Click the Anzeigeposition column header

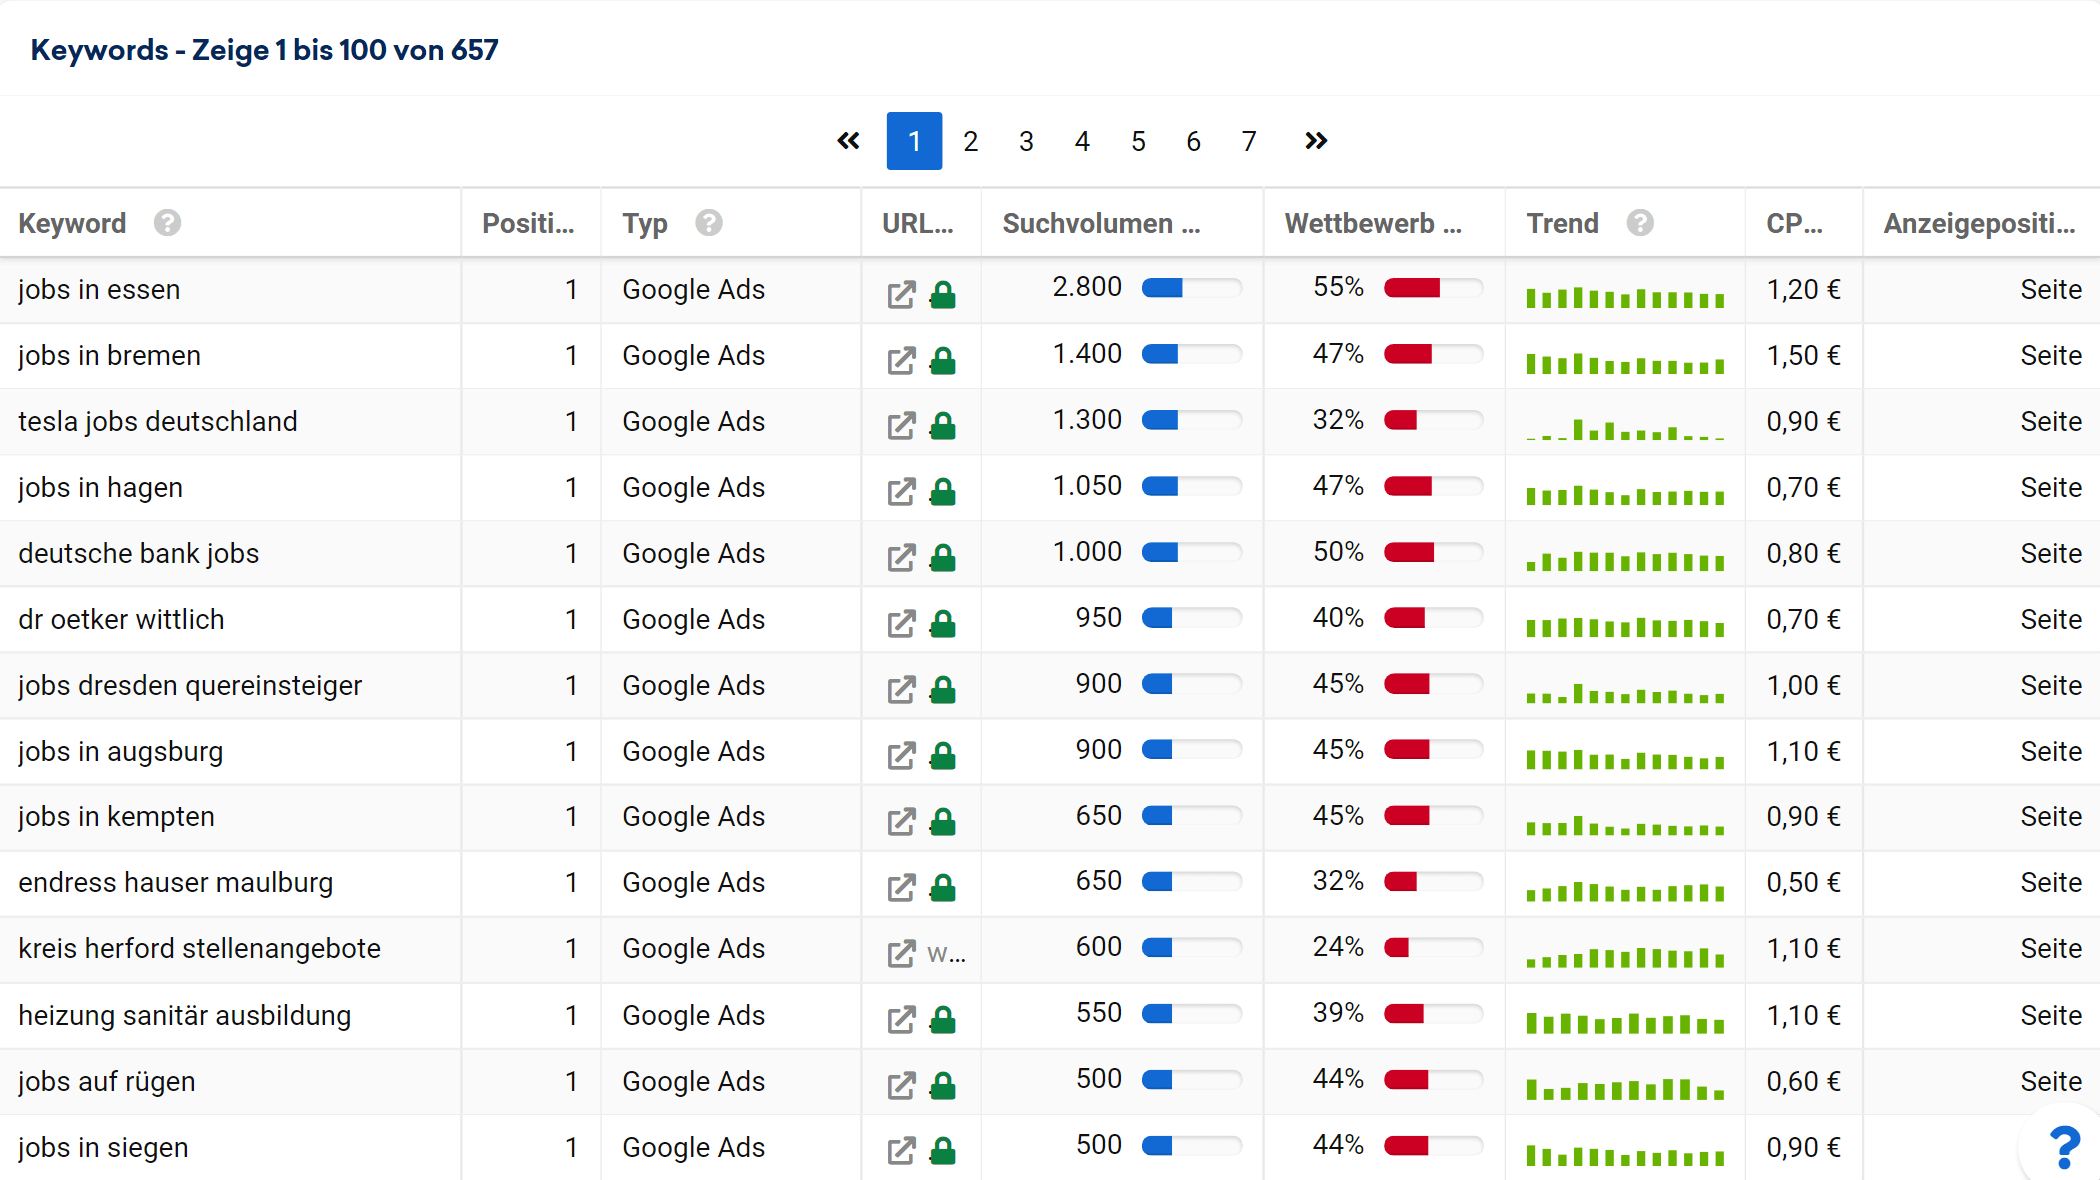1978,223
